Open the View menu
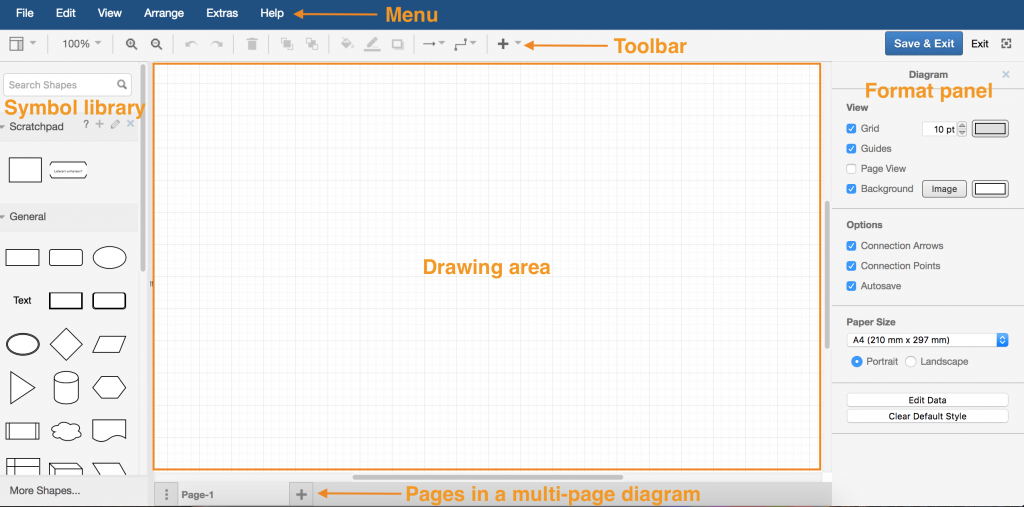 click(x=109, y=13)
